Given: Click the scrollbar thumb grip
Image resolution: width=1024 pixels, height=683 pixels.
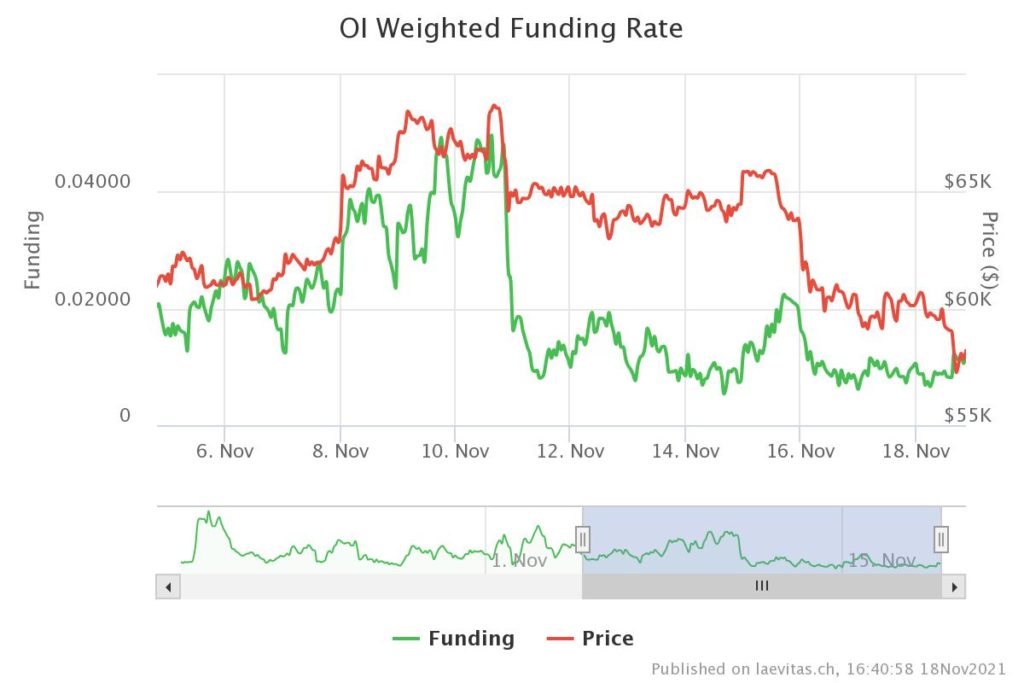Looking at the screenshot, I should (762, 586).
